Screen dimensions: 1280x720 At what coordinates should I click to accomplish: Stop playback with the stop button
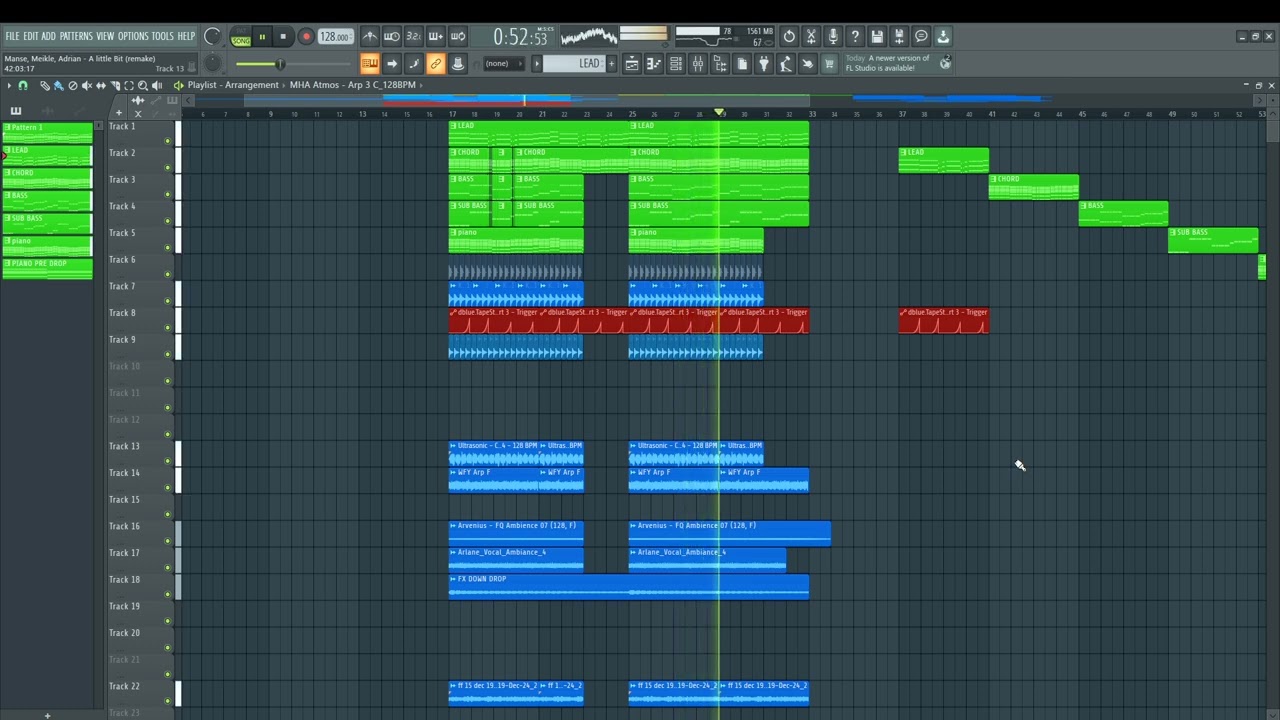(283, 37)
